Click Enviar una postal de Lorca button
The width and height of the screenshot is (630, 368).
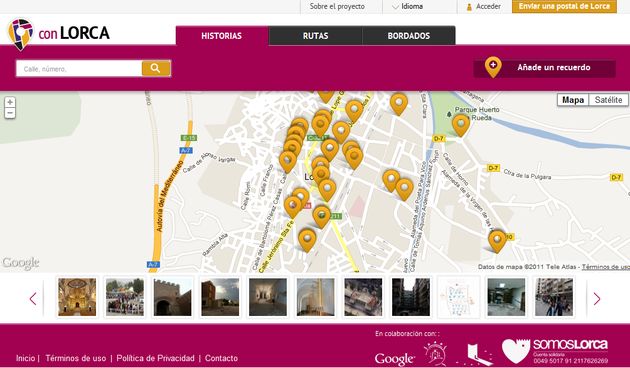(564, 6)
